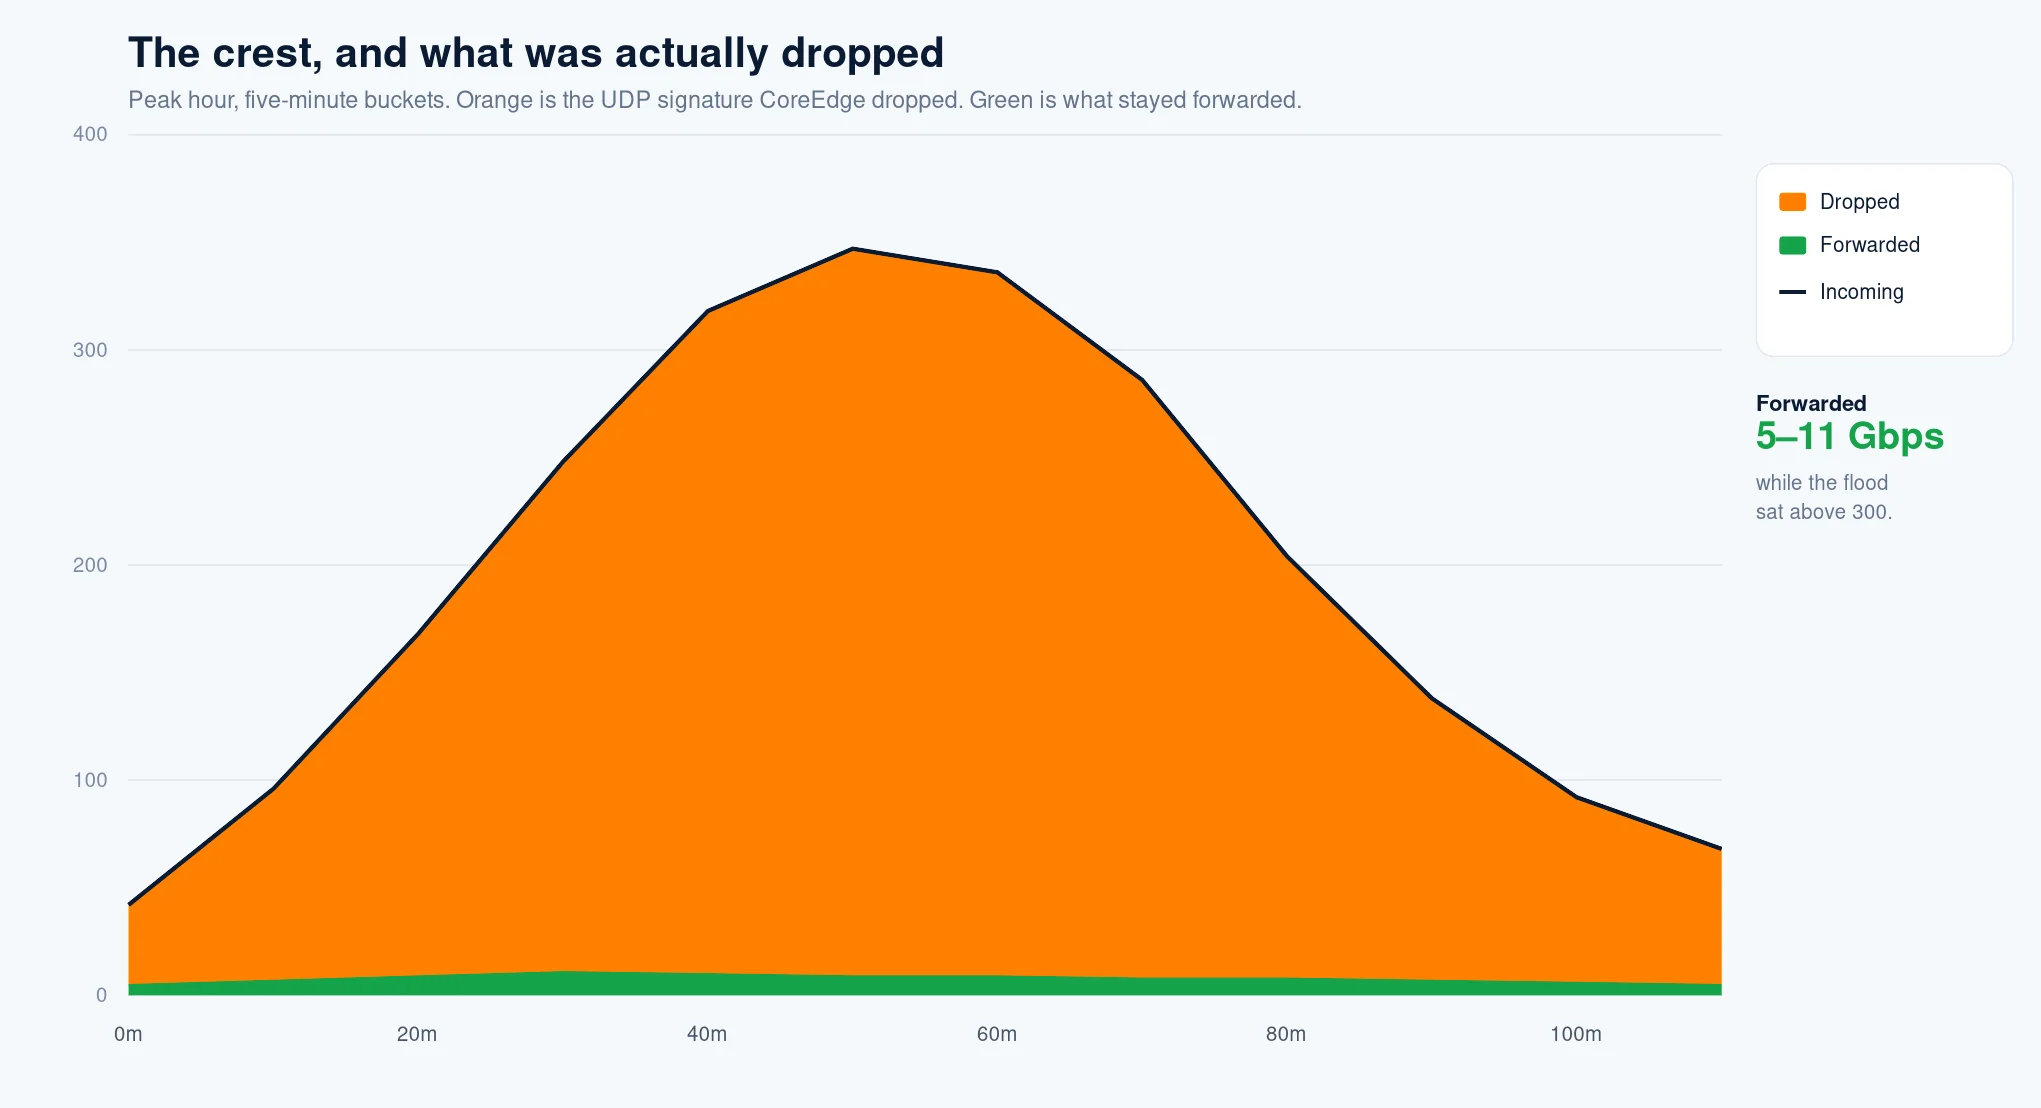Click the green Forwarded legend swatch
The height and width of the screenshot is (1108, 2041).
pos(1792,245)
